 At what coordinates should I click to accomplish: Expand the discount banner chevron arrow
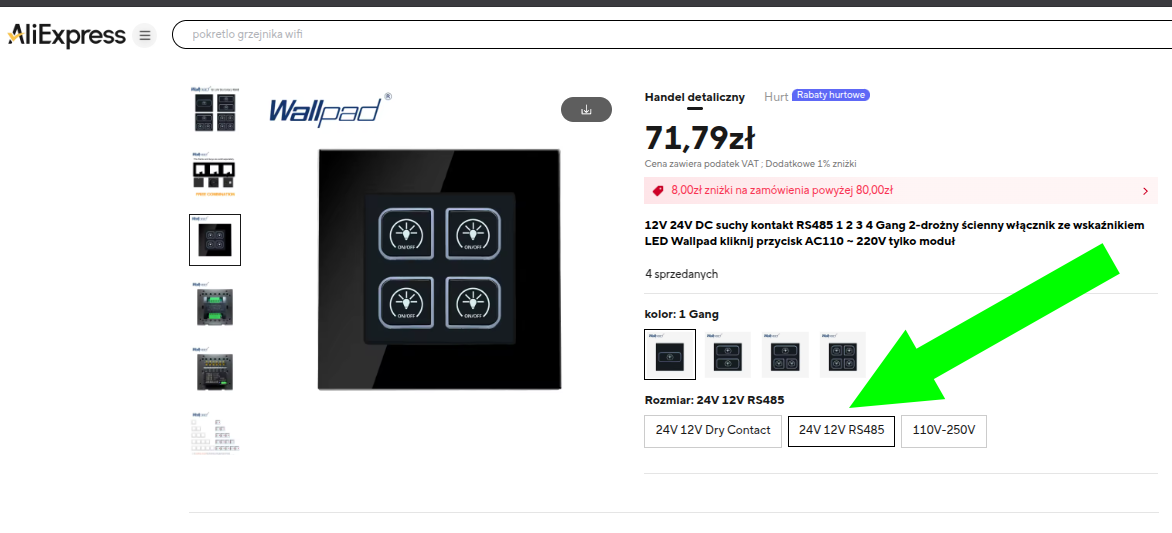tap(1146, 191)
